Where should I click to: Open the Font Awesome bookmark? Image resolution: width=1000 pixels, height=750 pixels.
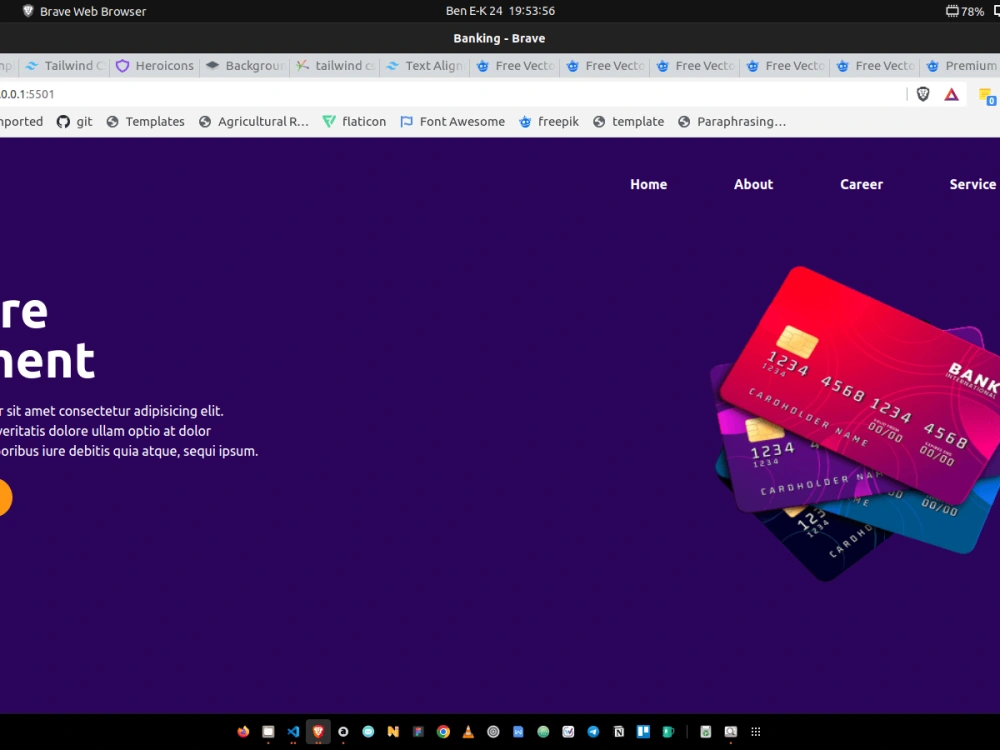point(452,121)
